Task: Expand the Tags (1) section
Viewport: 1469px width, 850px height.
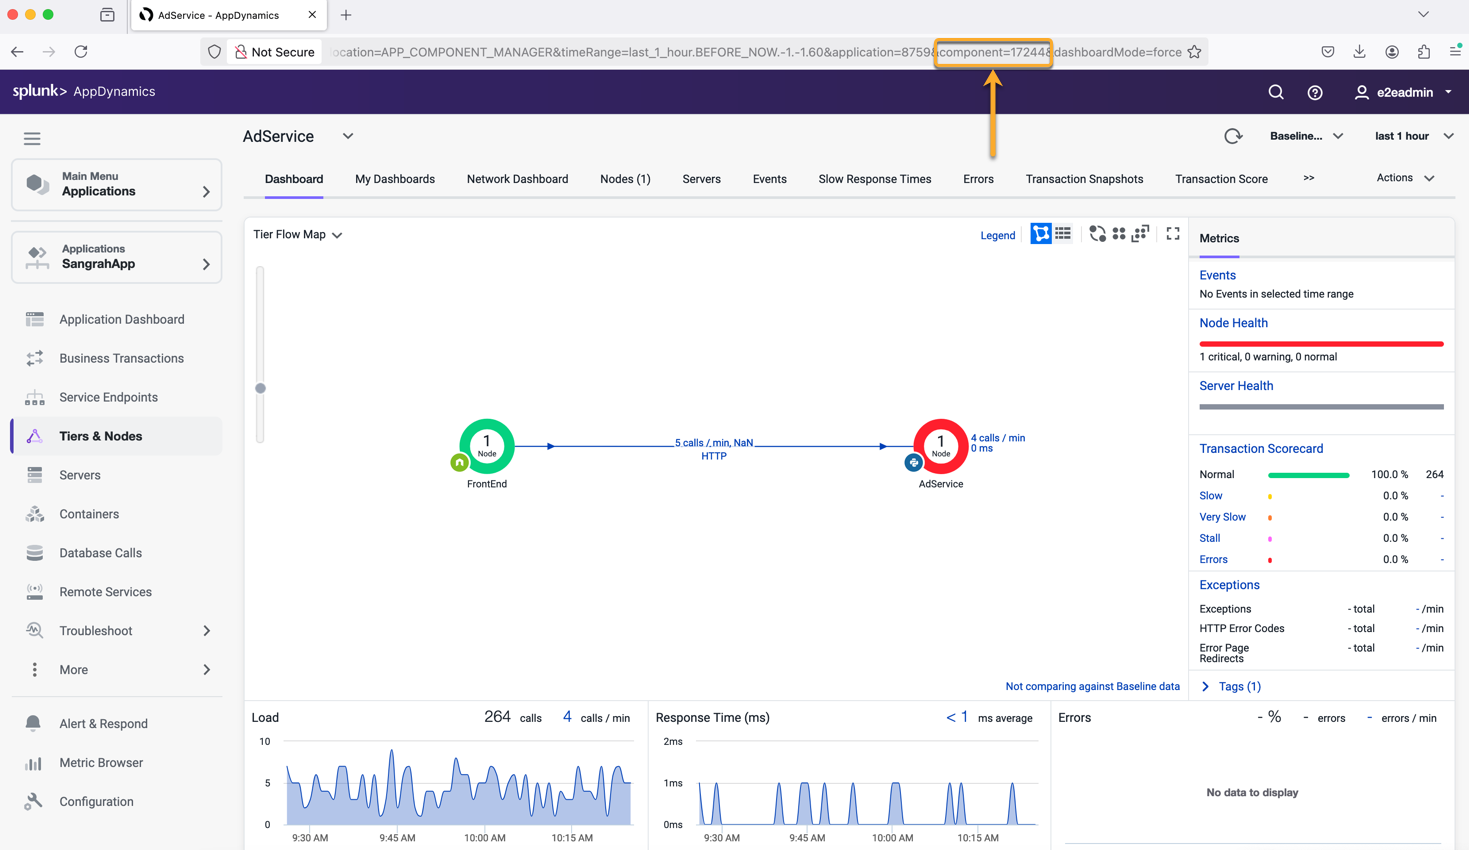Action: coord(1230,686)
